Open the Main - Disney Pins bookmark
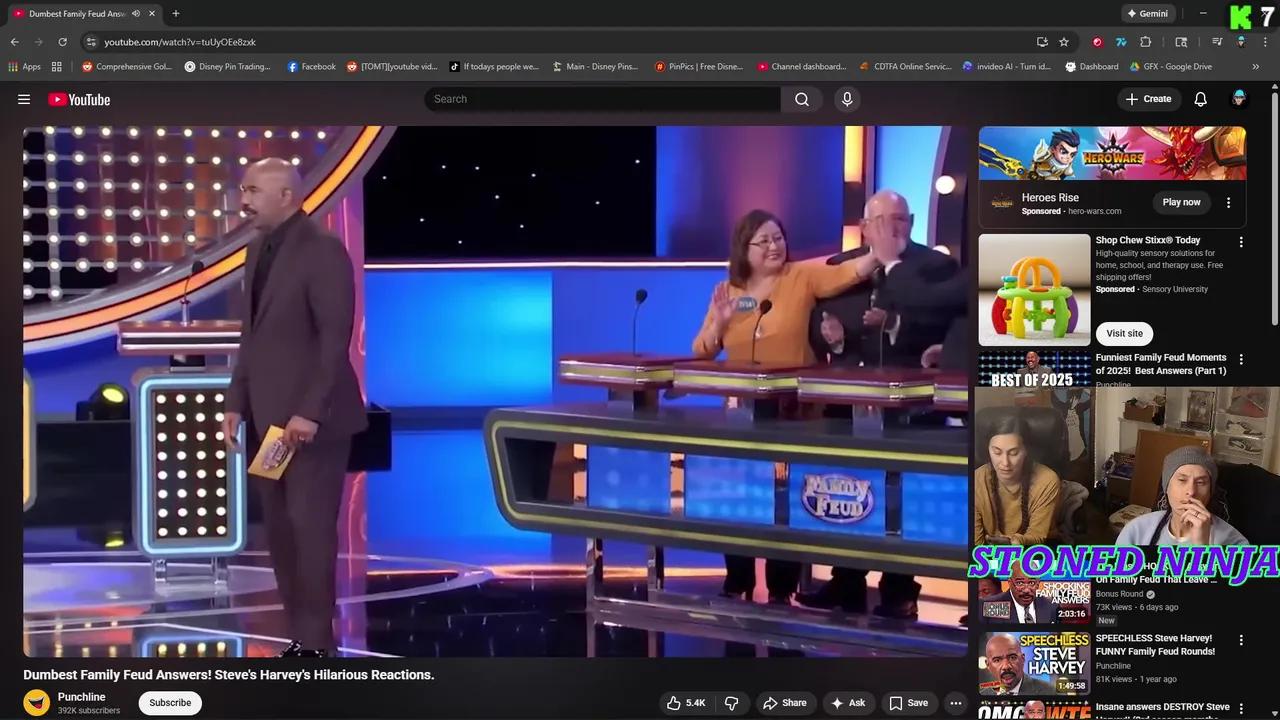1280x720 pixels. [x=595, y=67]
